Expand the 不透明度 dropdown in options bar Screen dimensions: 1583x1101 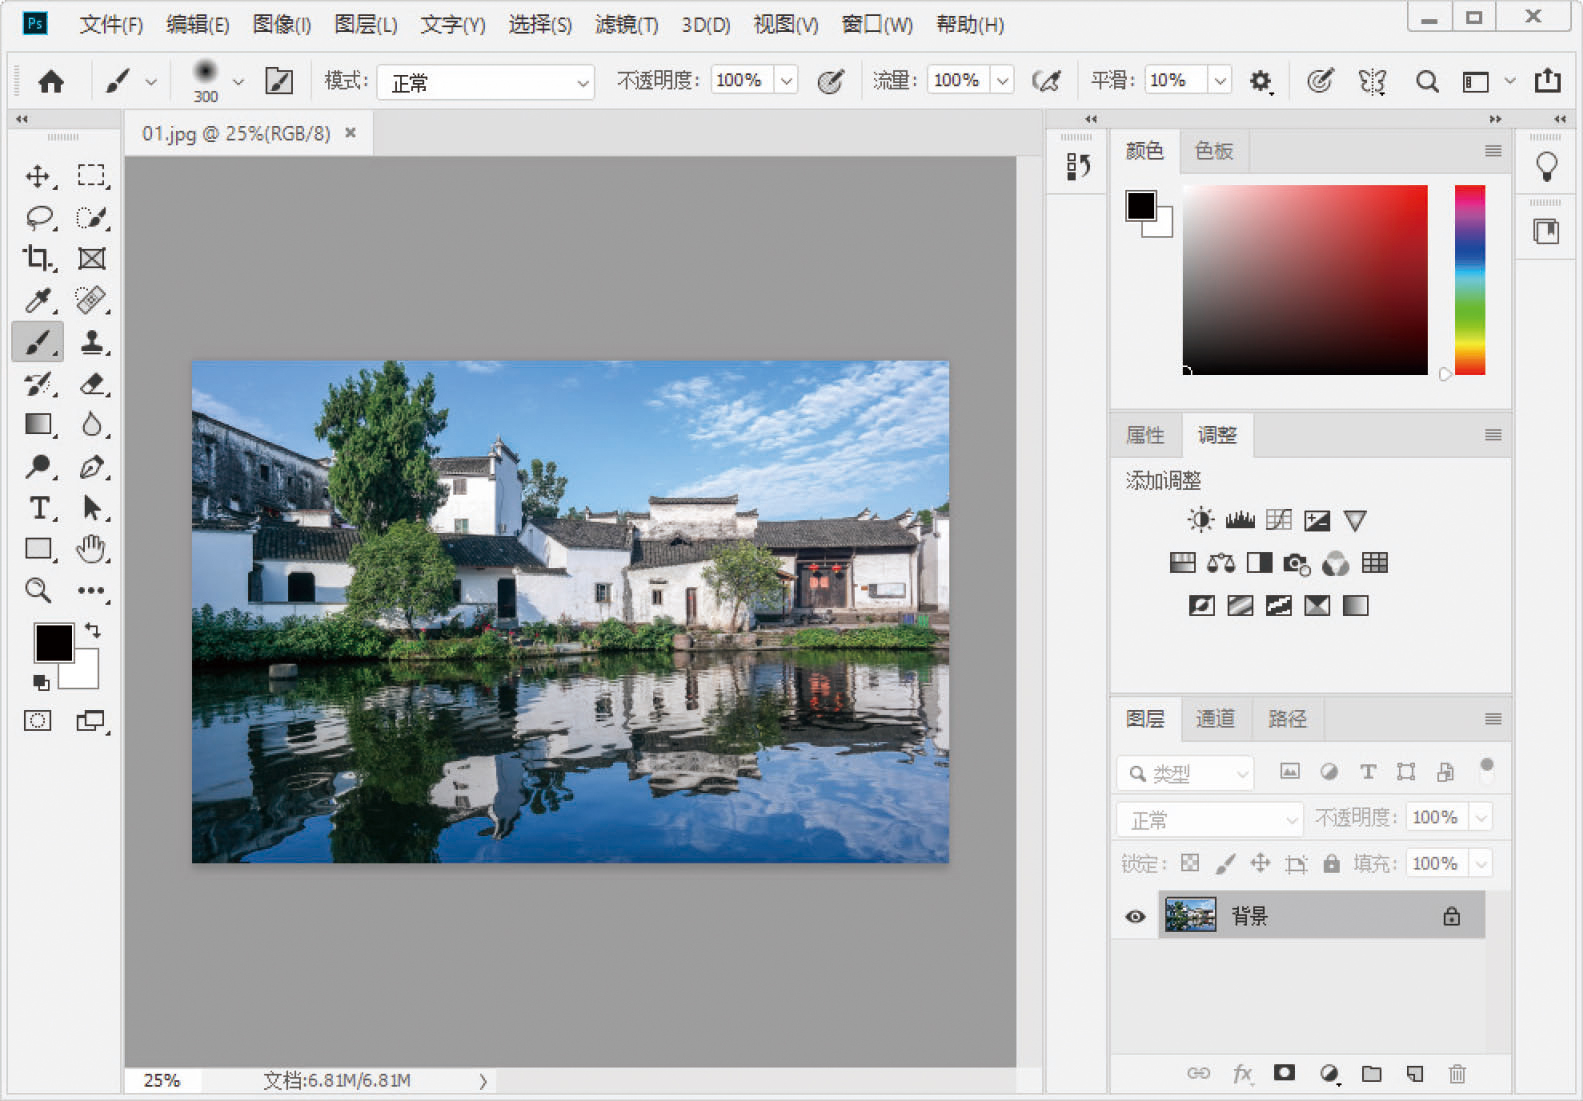coord(787,81)
